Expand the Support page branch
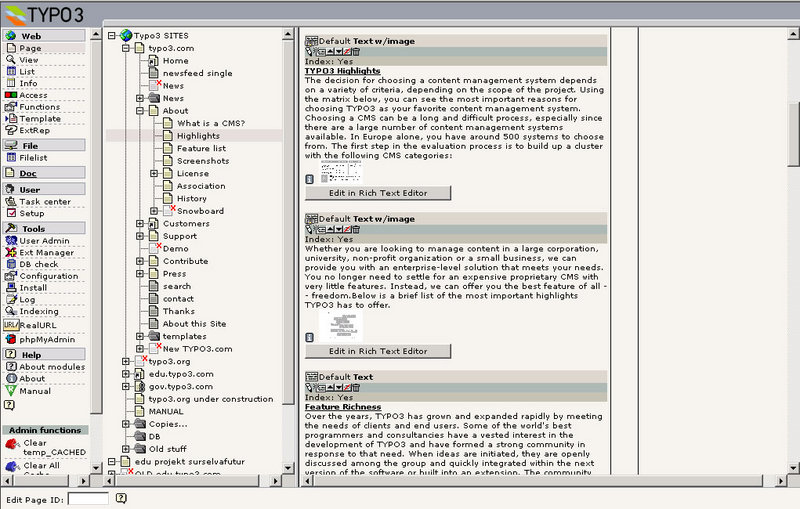 tap(140, 236)
